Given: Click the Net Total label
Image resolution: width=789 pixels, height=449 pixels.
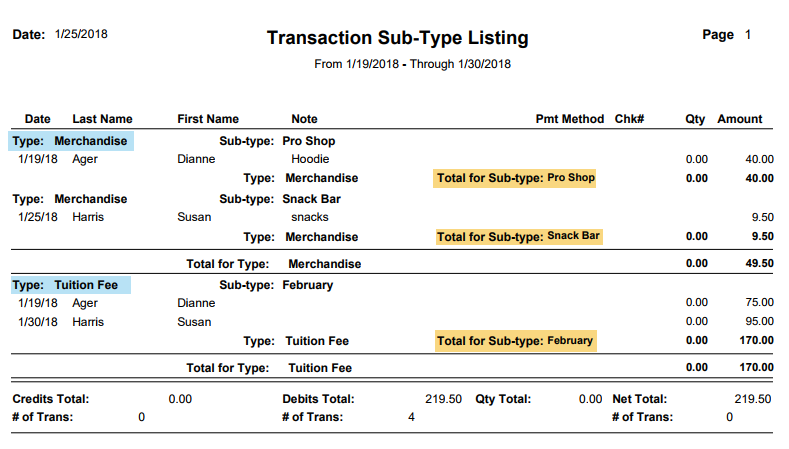Looking at the screenshot, I should click(x=638, y=399).
